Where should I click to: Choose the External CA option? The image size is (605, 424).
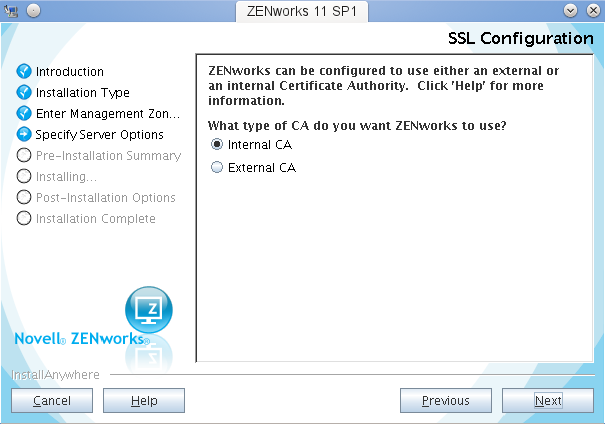[217, 168]
